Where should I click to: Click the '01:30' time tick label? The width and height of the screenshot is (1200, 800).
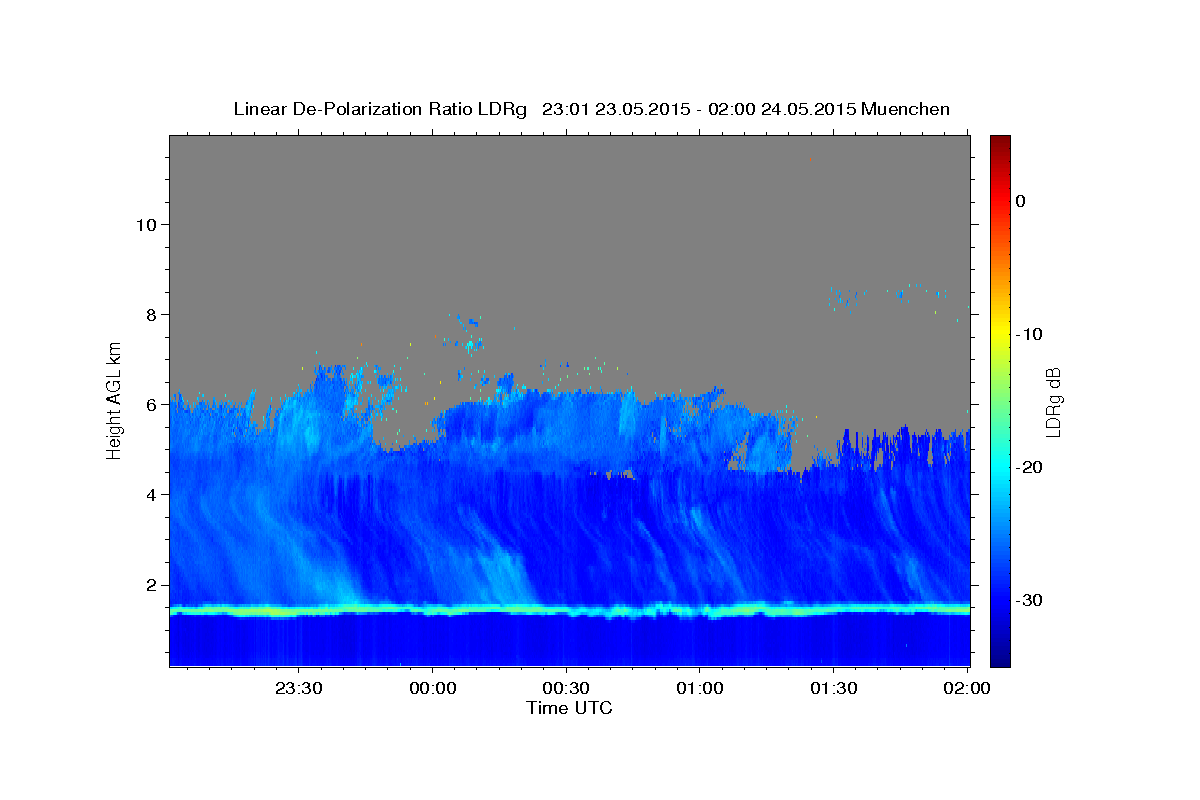coord(833,689)
